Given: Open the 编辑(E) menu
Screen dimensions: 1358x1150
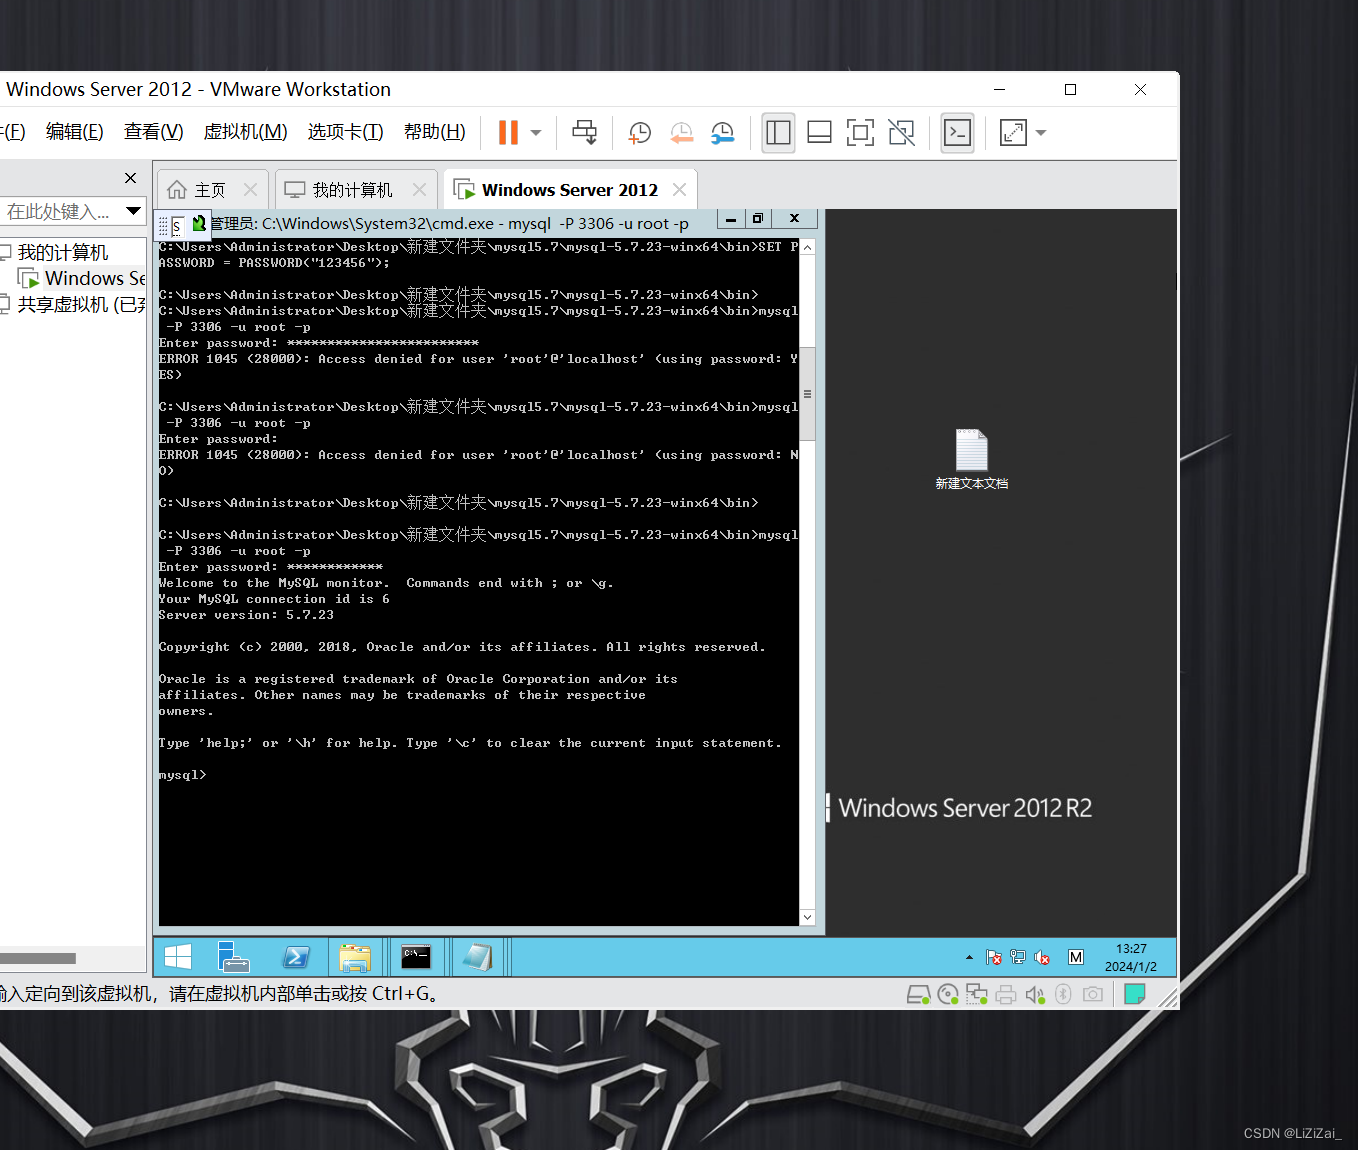Looking at the screenshot, I should (x=75, y=132).
